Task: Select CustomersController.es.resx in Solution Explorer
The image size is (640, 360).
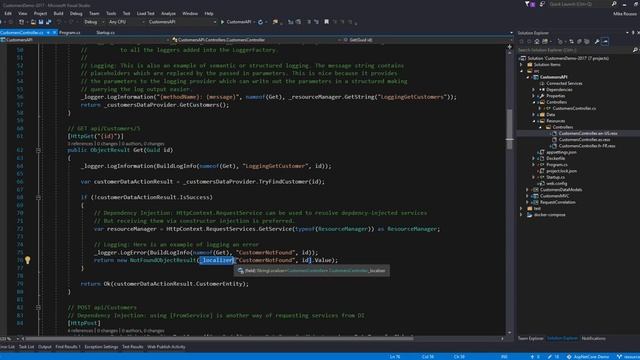Action: click(x=584, y=140)
